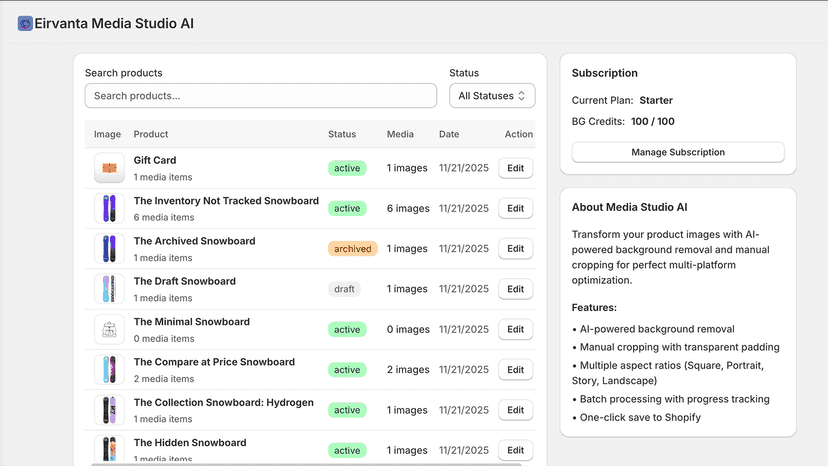This screenshot has height=466, width=828.
Task: Edit The Draft Snowboard
Action: point(515,289)
